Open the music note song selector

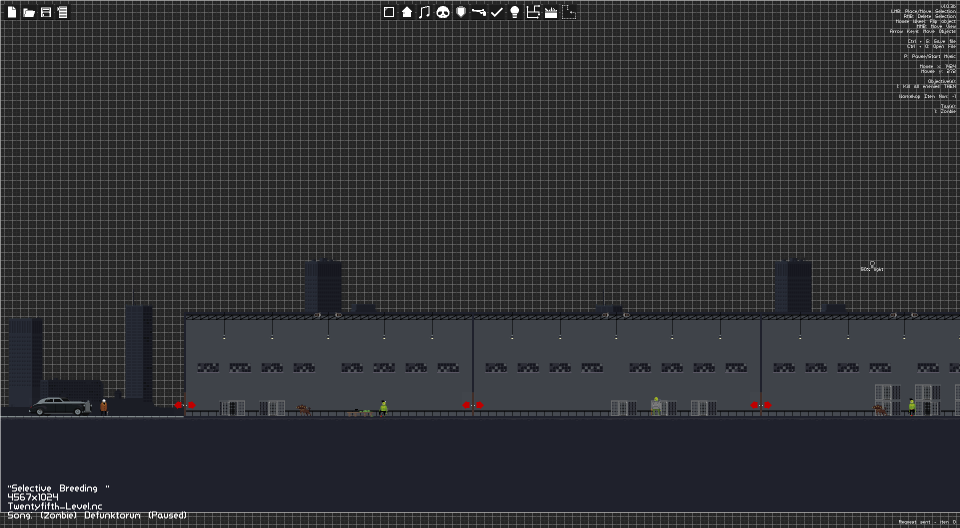tap(424, 12)
